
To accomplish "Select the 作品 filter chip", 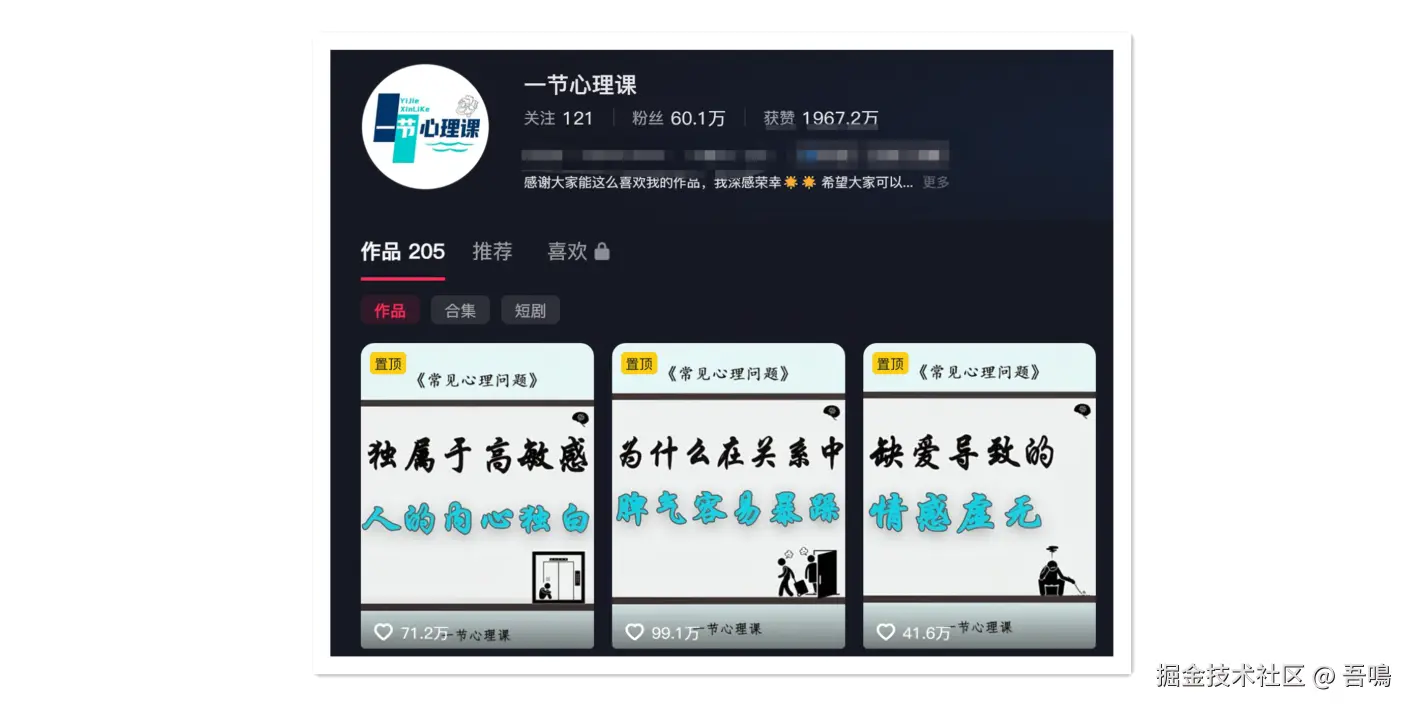I will tap(390, 310).
